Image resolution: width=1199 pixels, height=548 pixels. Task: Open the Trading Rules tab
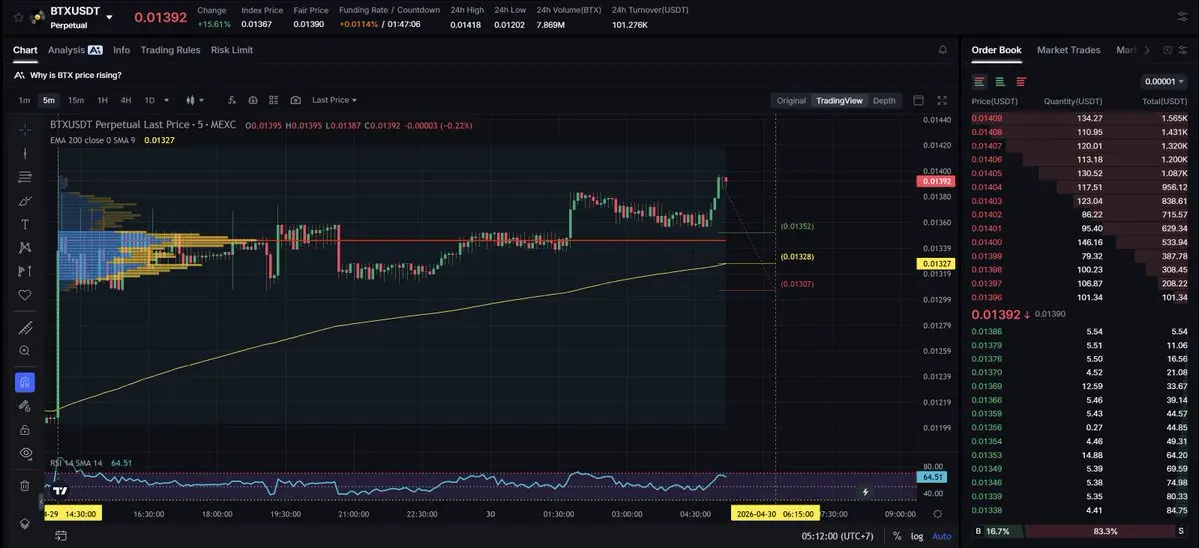point(171,50)
